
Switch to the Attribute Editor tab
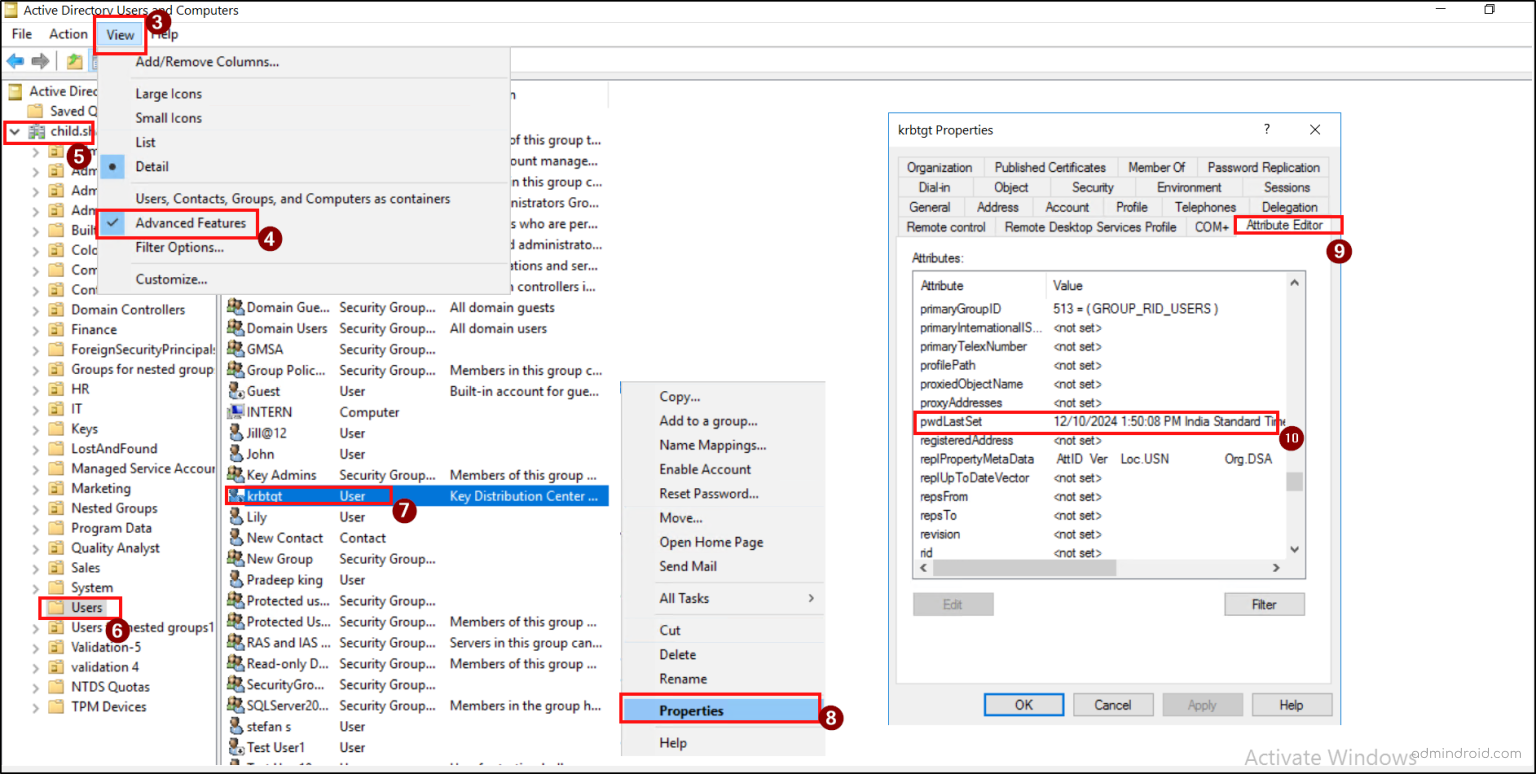click(1287, 226)
